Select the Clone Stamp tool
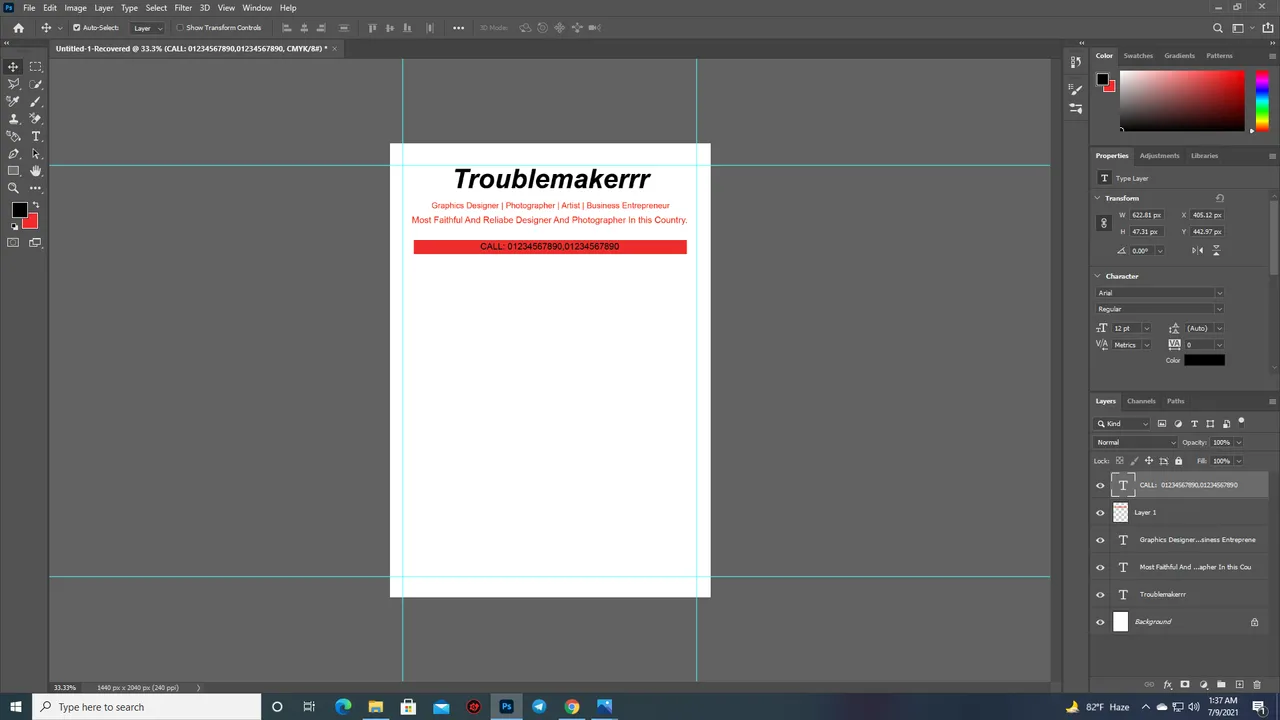The image size is (1280, 720). click(x=13, y=118)
